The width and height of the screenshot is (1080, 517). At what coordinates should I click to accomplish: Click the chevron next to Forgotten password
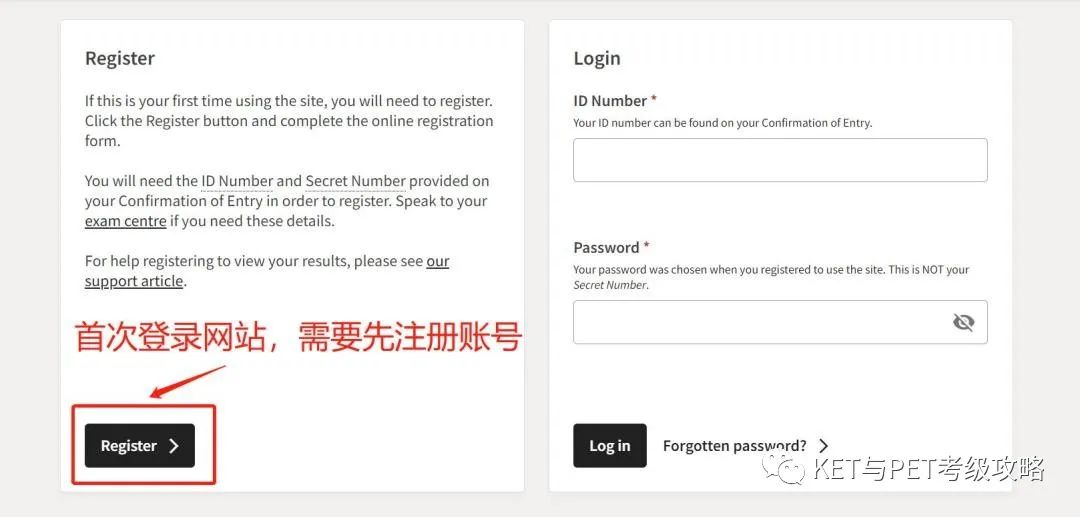pos(823,446)
